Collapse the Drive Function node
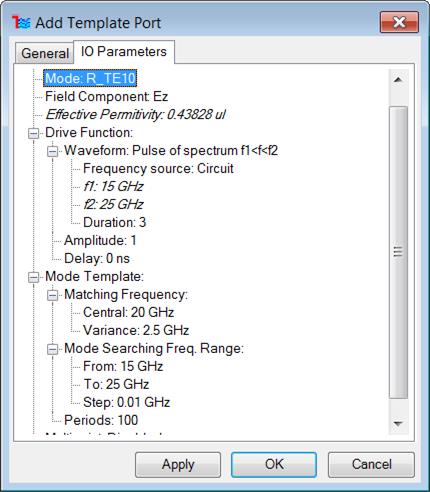Image resolution: width=430 pixels, height=492 pixels. [x=33, y=133]
